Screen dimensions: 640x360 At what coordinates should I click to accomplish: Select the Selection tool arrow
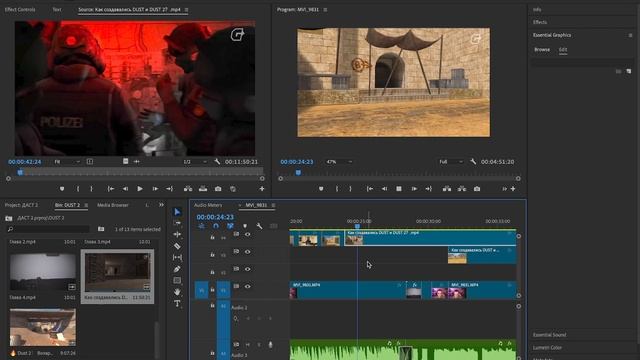[177, 212]
